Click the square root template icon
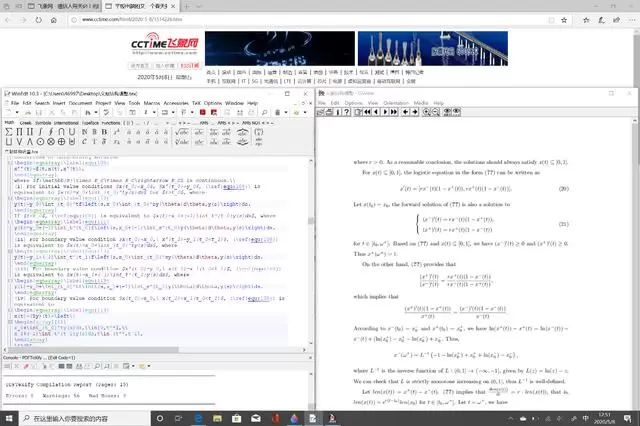The width and height of the screenshot is (640, 426). 182,132
